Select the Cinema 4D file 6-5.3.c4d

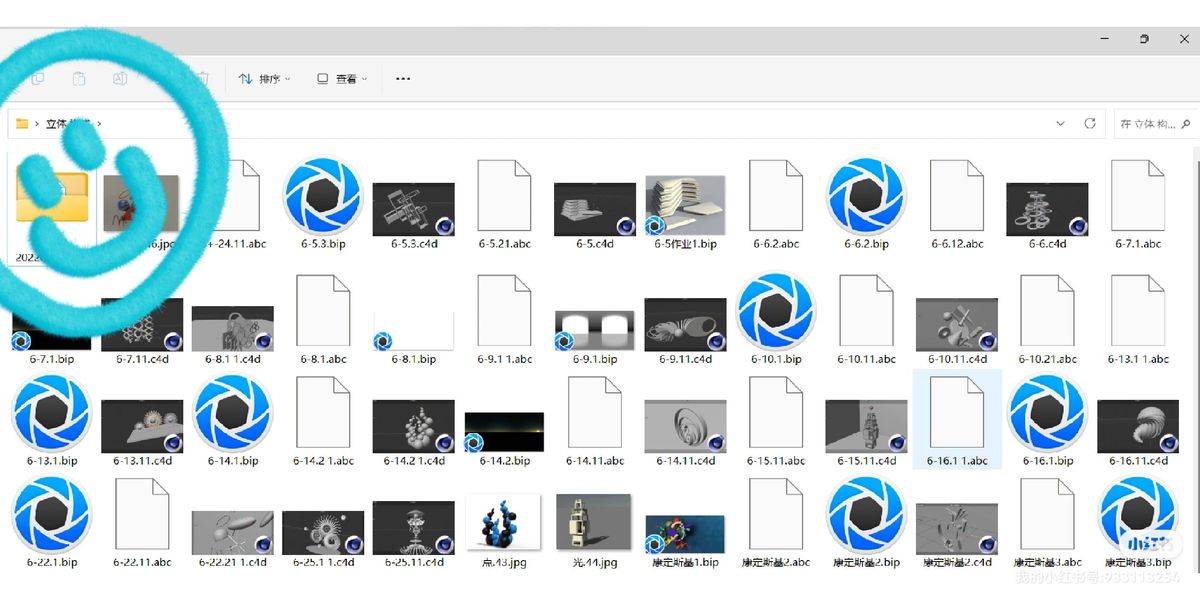pyautogui.click(x=414, y=216)
